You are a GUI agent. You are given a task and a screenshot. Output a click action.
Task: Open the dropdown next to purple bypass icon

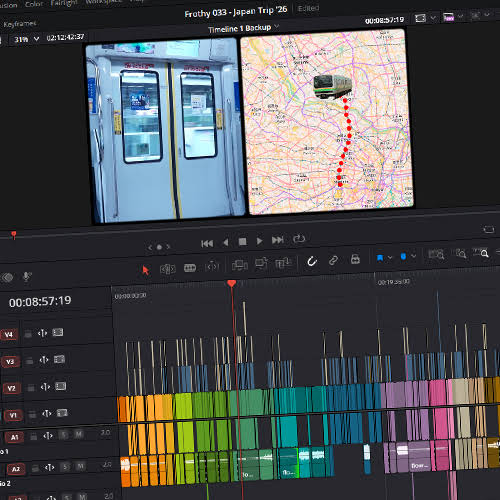460,16
